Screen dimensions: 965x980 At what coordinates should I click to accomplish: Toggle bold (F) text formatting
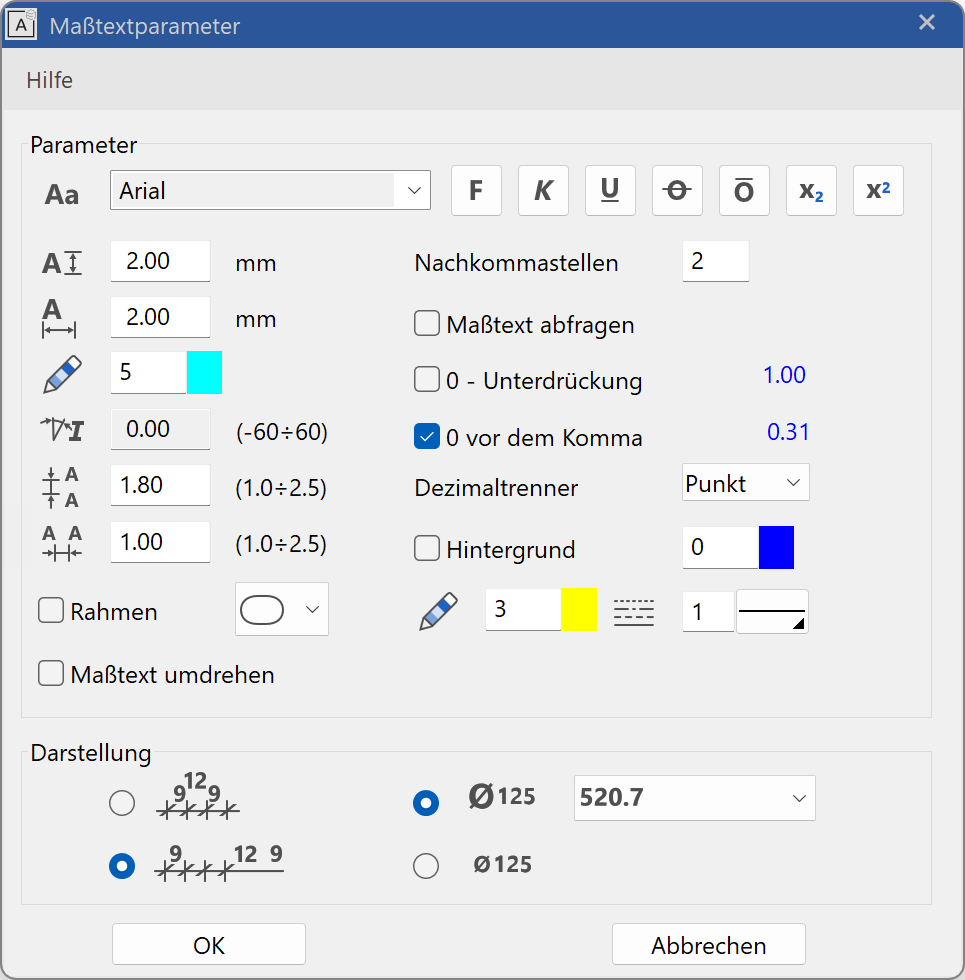(x=476, y=191)
